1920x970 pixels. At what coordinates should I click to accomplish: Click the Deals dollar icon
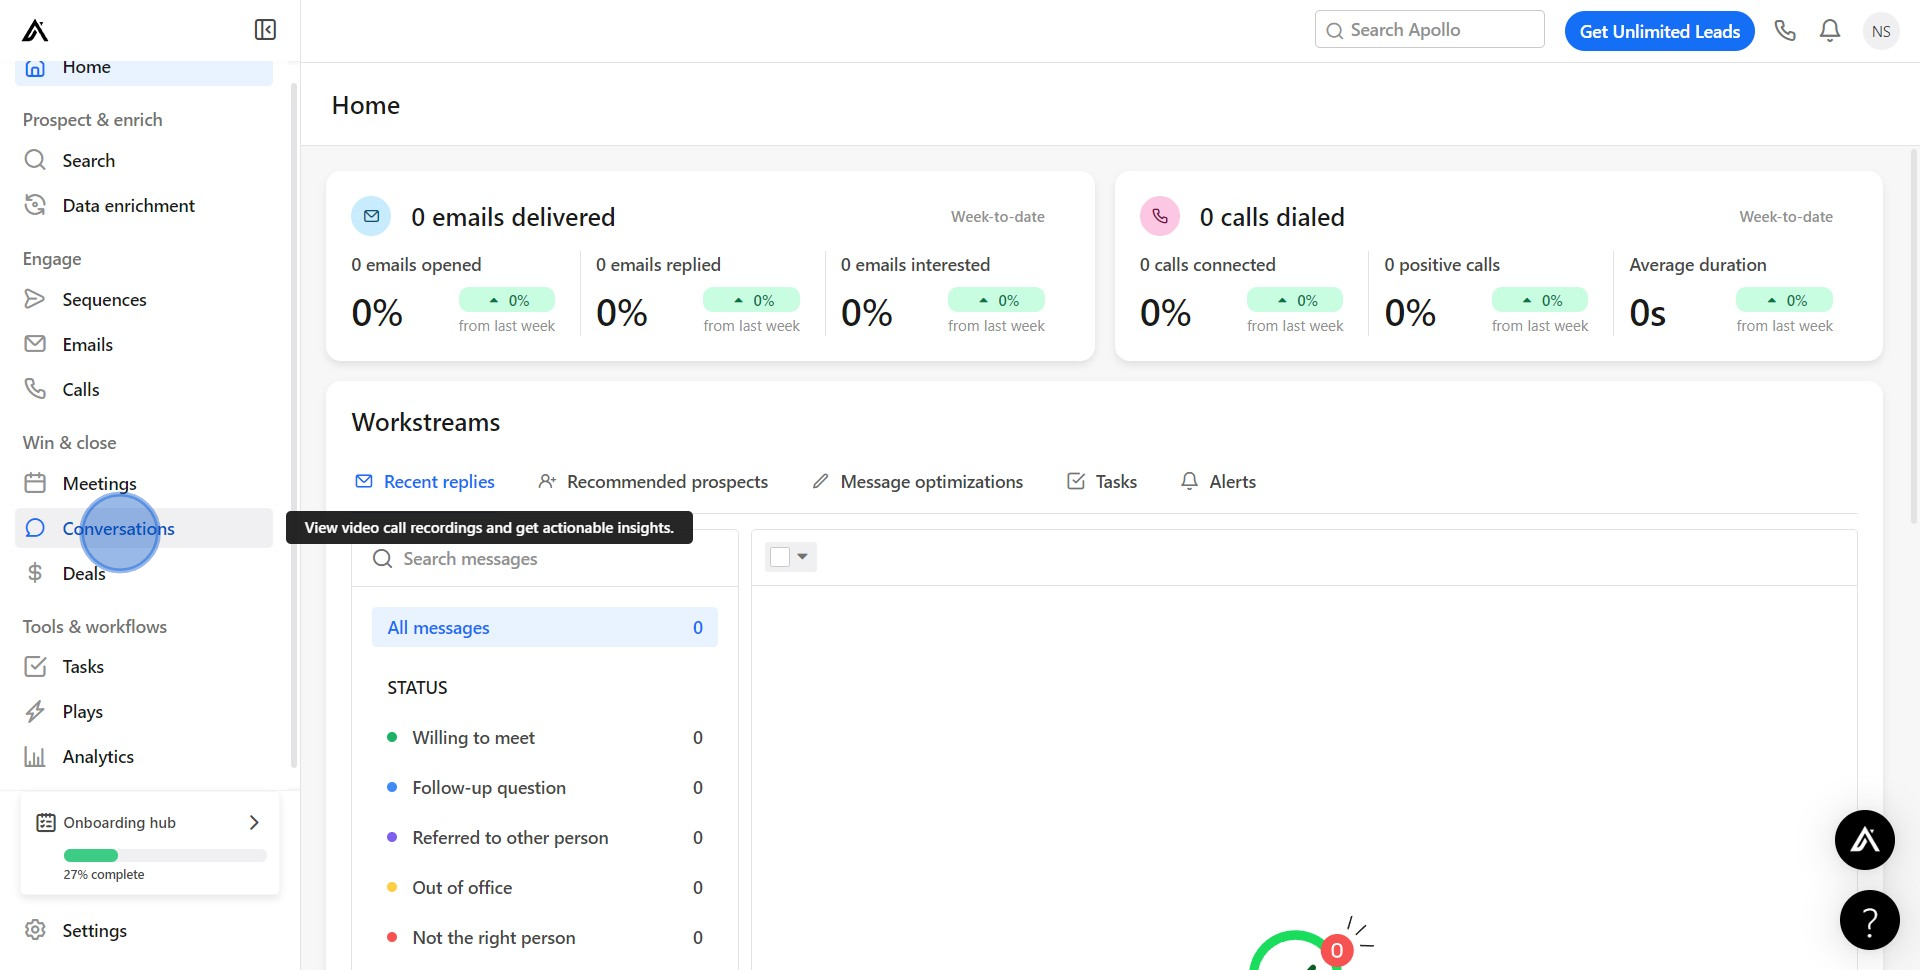click(x=35, y=573)
